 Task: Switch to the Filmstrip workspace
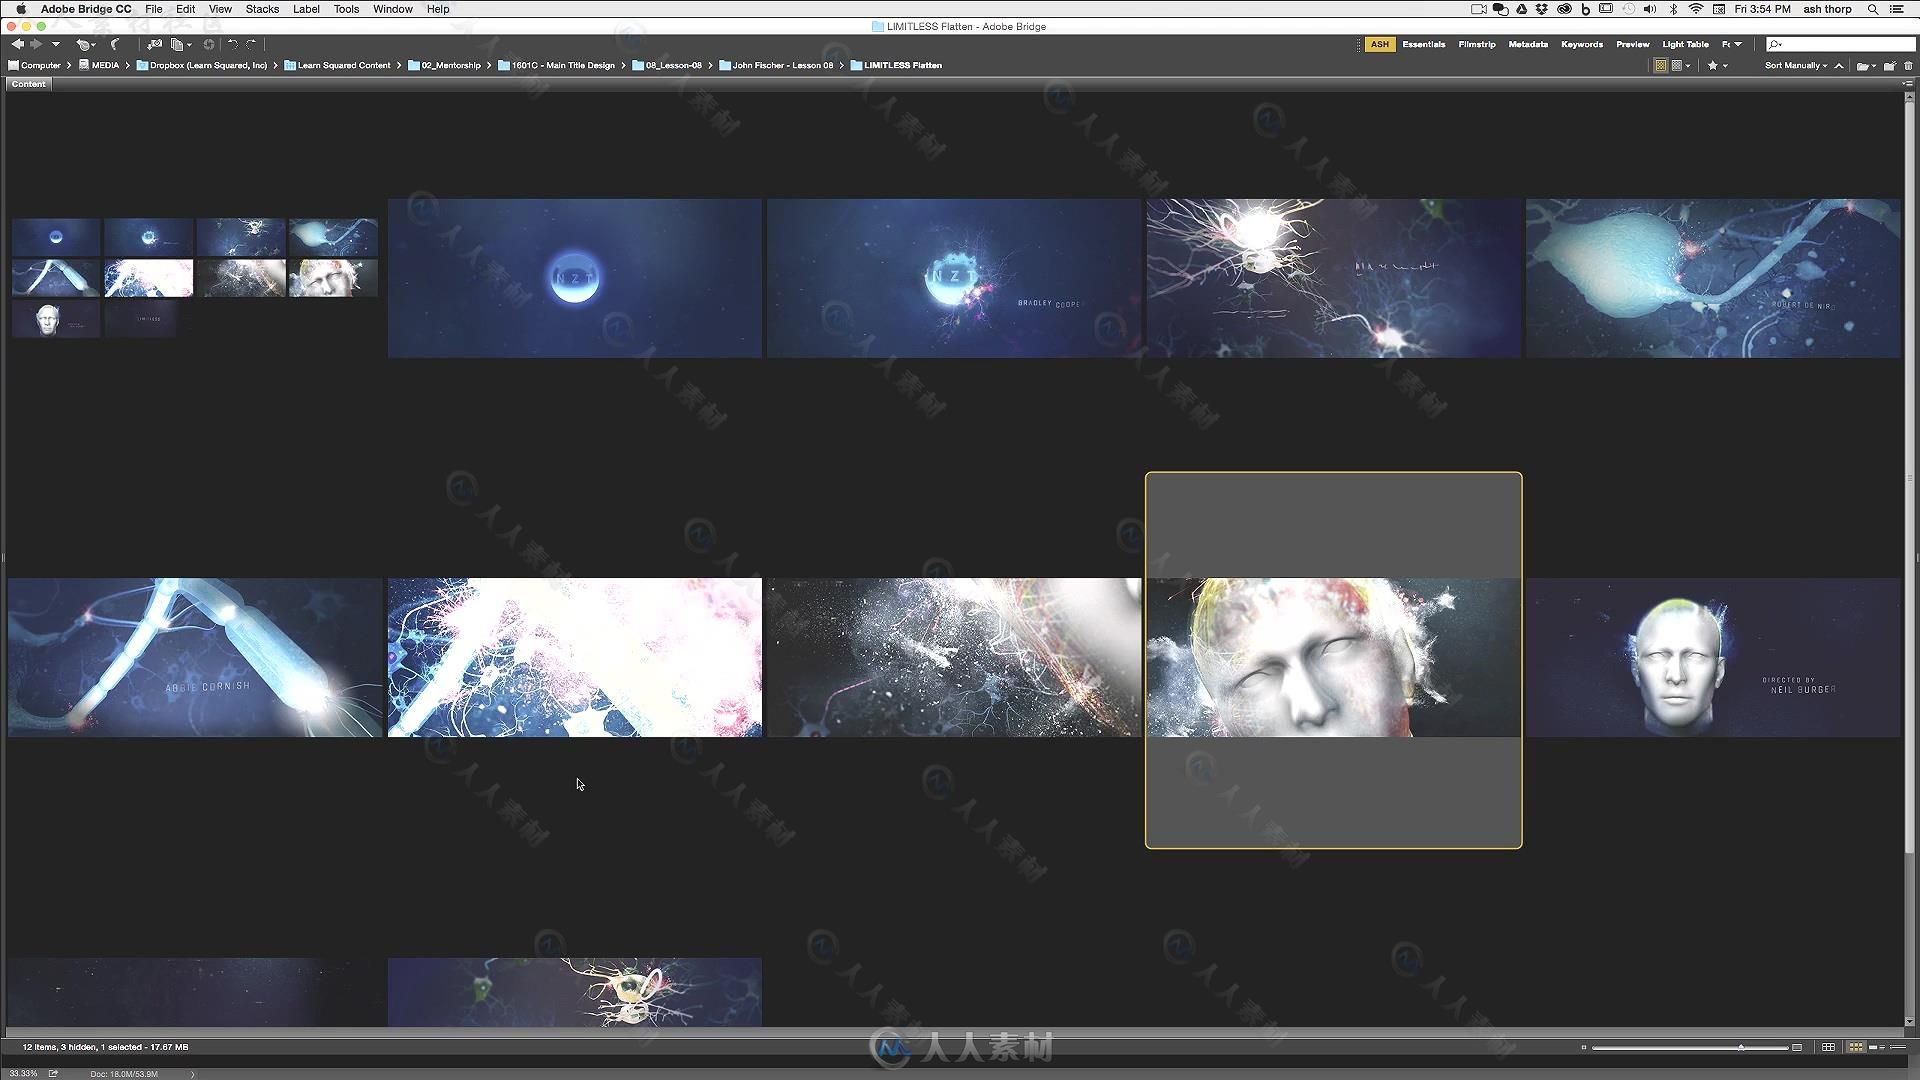point(1477,44)
